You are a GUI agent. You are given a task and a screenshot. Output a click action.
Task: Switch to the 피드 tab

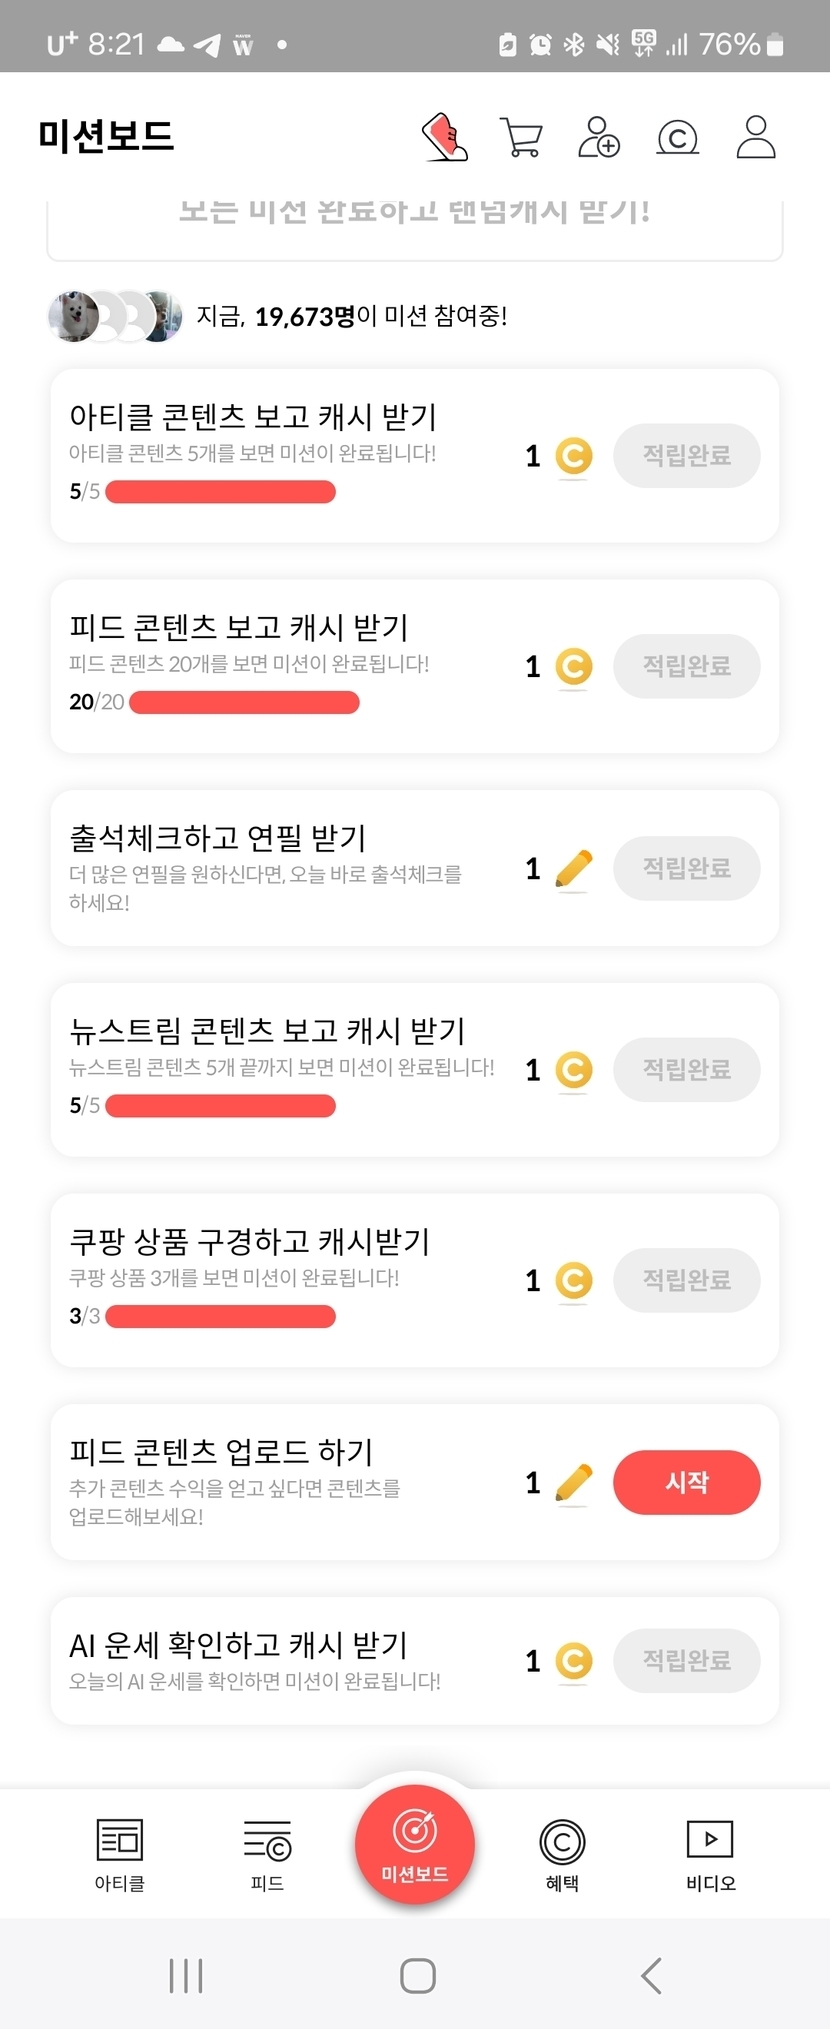click(x=267, y=1855)
